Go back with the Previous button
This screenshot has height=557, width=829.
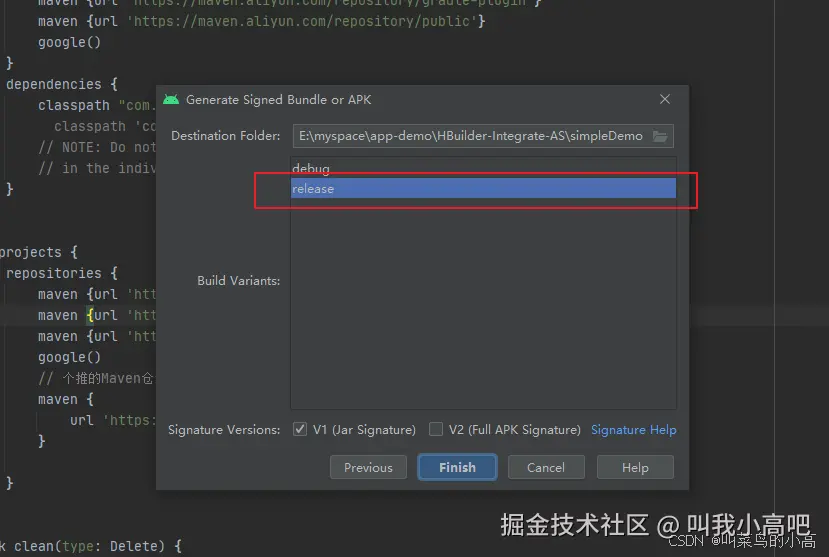click(369, 467)
